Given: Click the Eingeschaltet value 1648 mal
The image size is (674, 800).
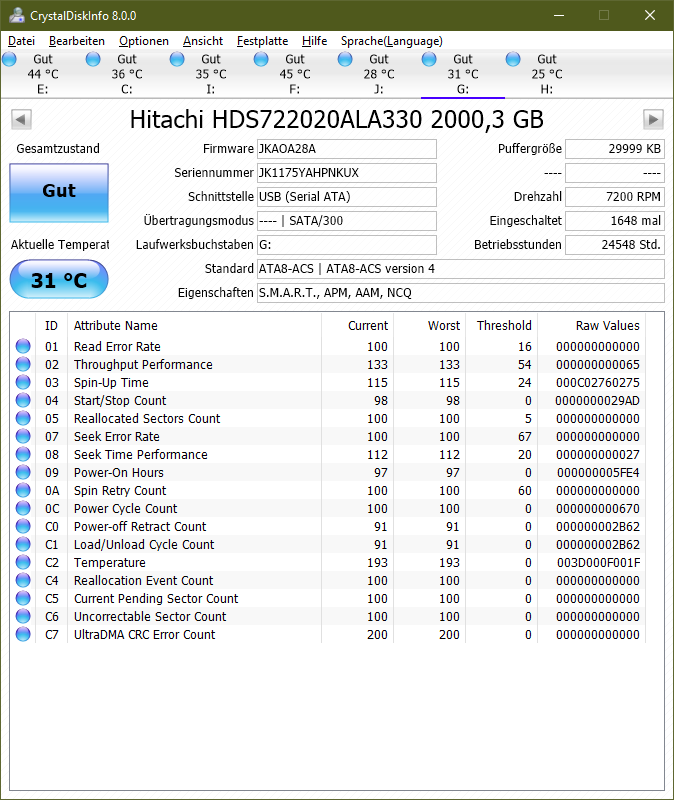Looking at the screenshot, I should [x=615, y=221].
